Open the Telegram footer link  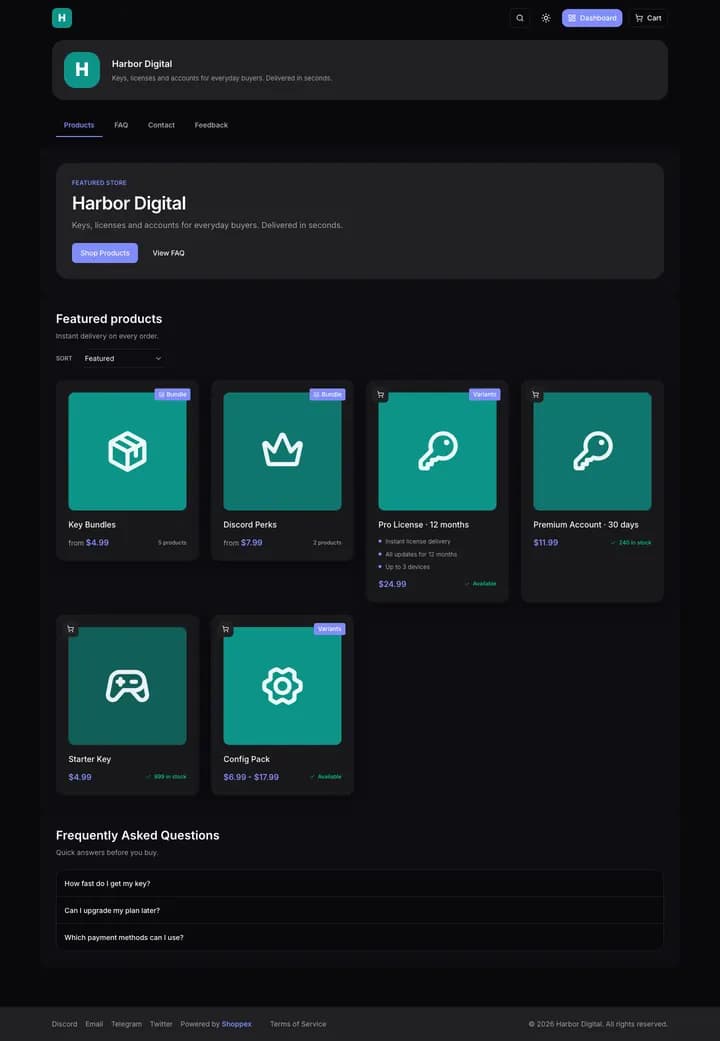point(126,1024)
